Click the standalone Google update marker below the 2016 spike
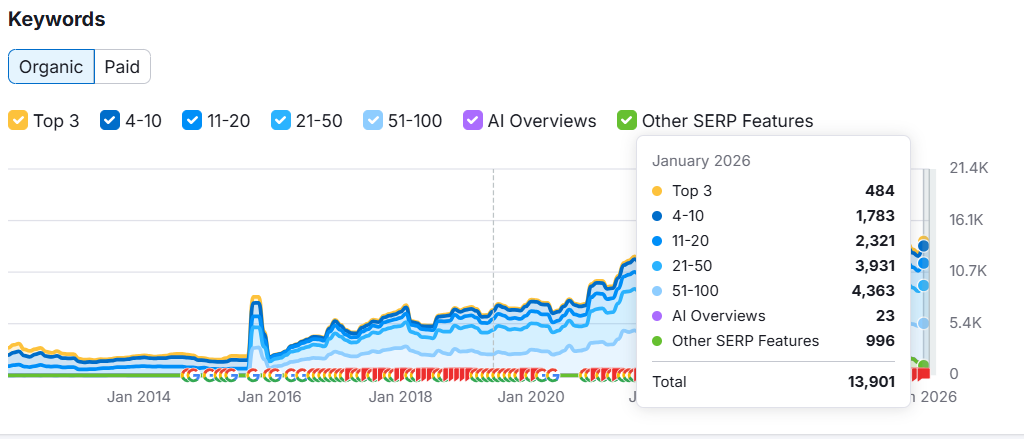 pos(253,375)
